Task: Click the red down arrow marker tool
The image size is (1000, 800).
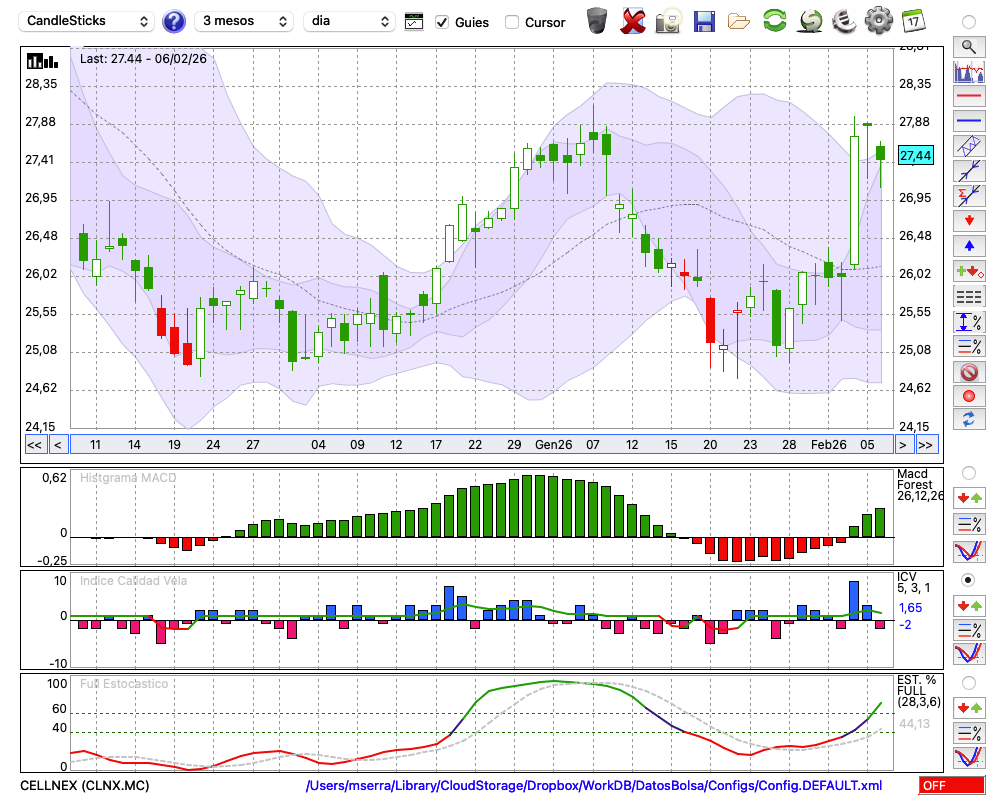Action: (969, 221)
